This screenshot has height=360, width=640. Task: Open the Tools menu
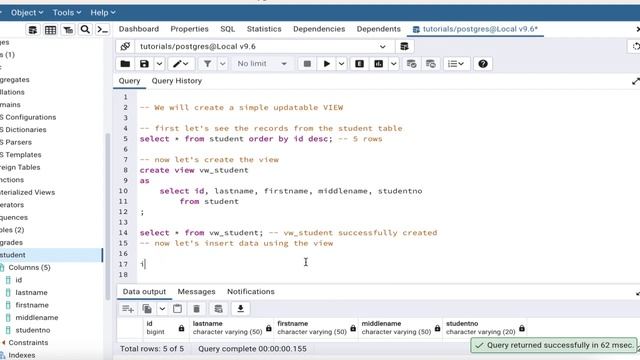click(67, 13)
